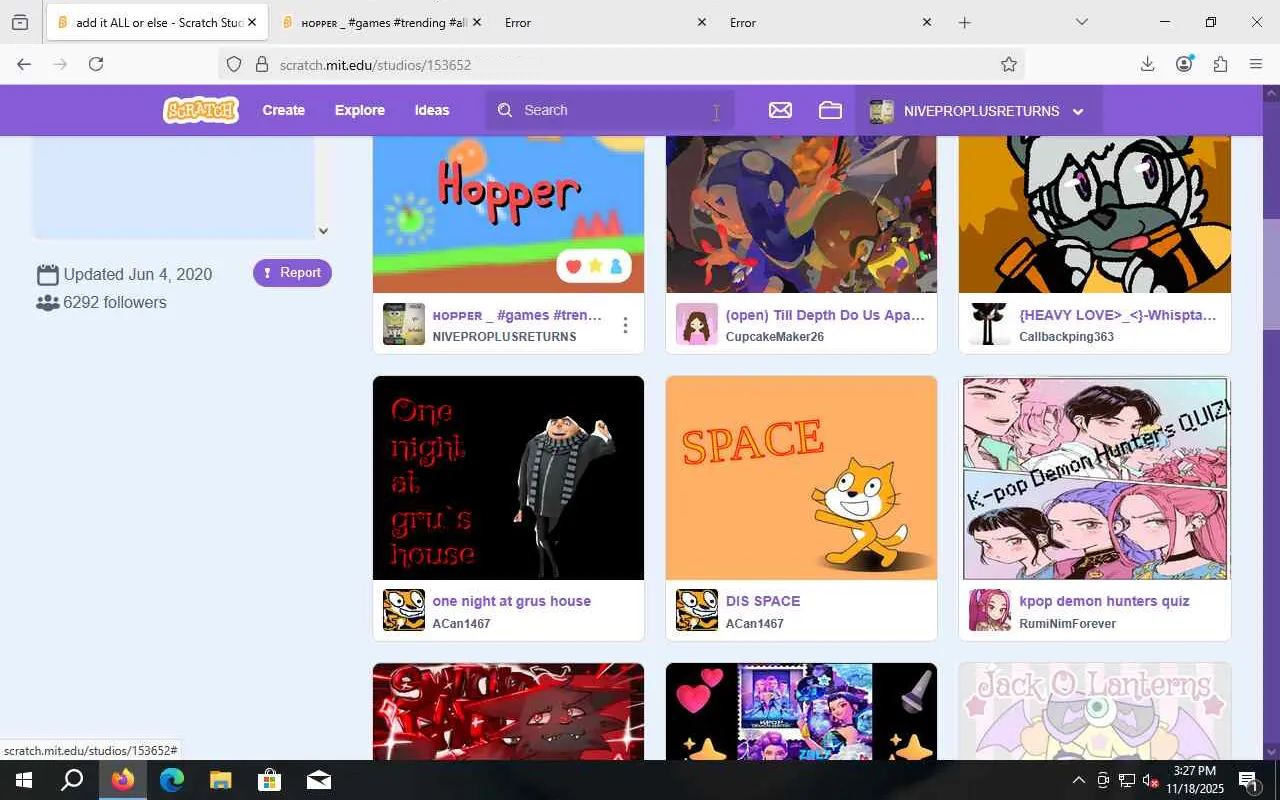
Task: Click the NIVEPROPLUSRETURNS profile avatar in navbar
Action: (881, 111)
